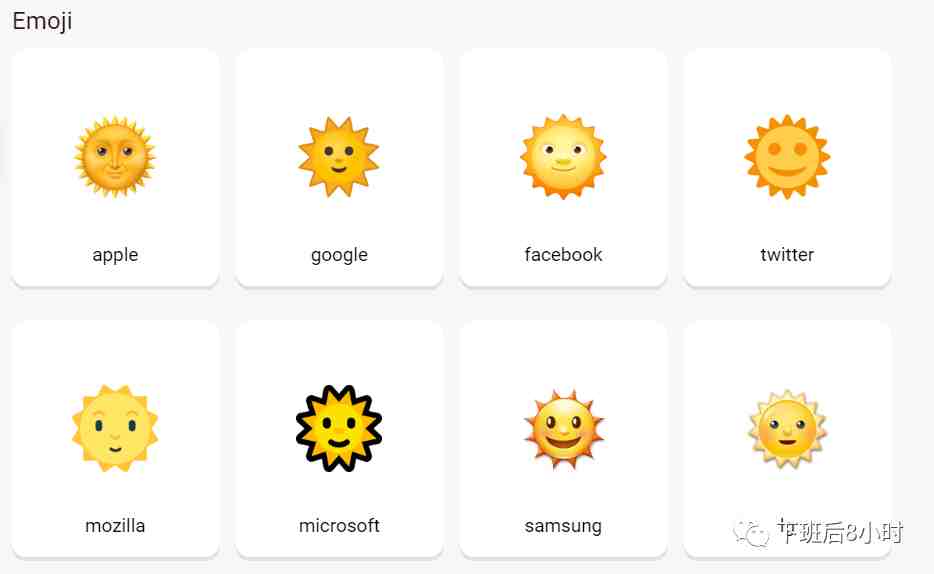Image resolution: width=934 pixels, height=574 pixels.
Task: Select the "microsoft" label
Action: pos(339,525)
